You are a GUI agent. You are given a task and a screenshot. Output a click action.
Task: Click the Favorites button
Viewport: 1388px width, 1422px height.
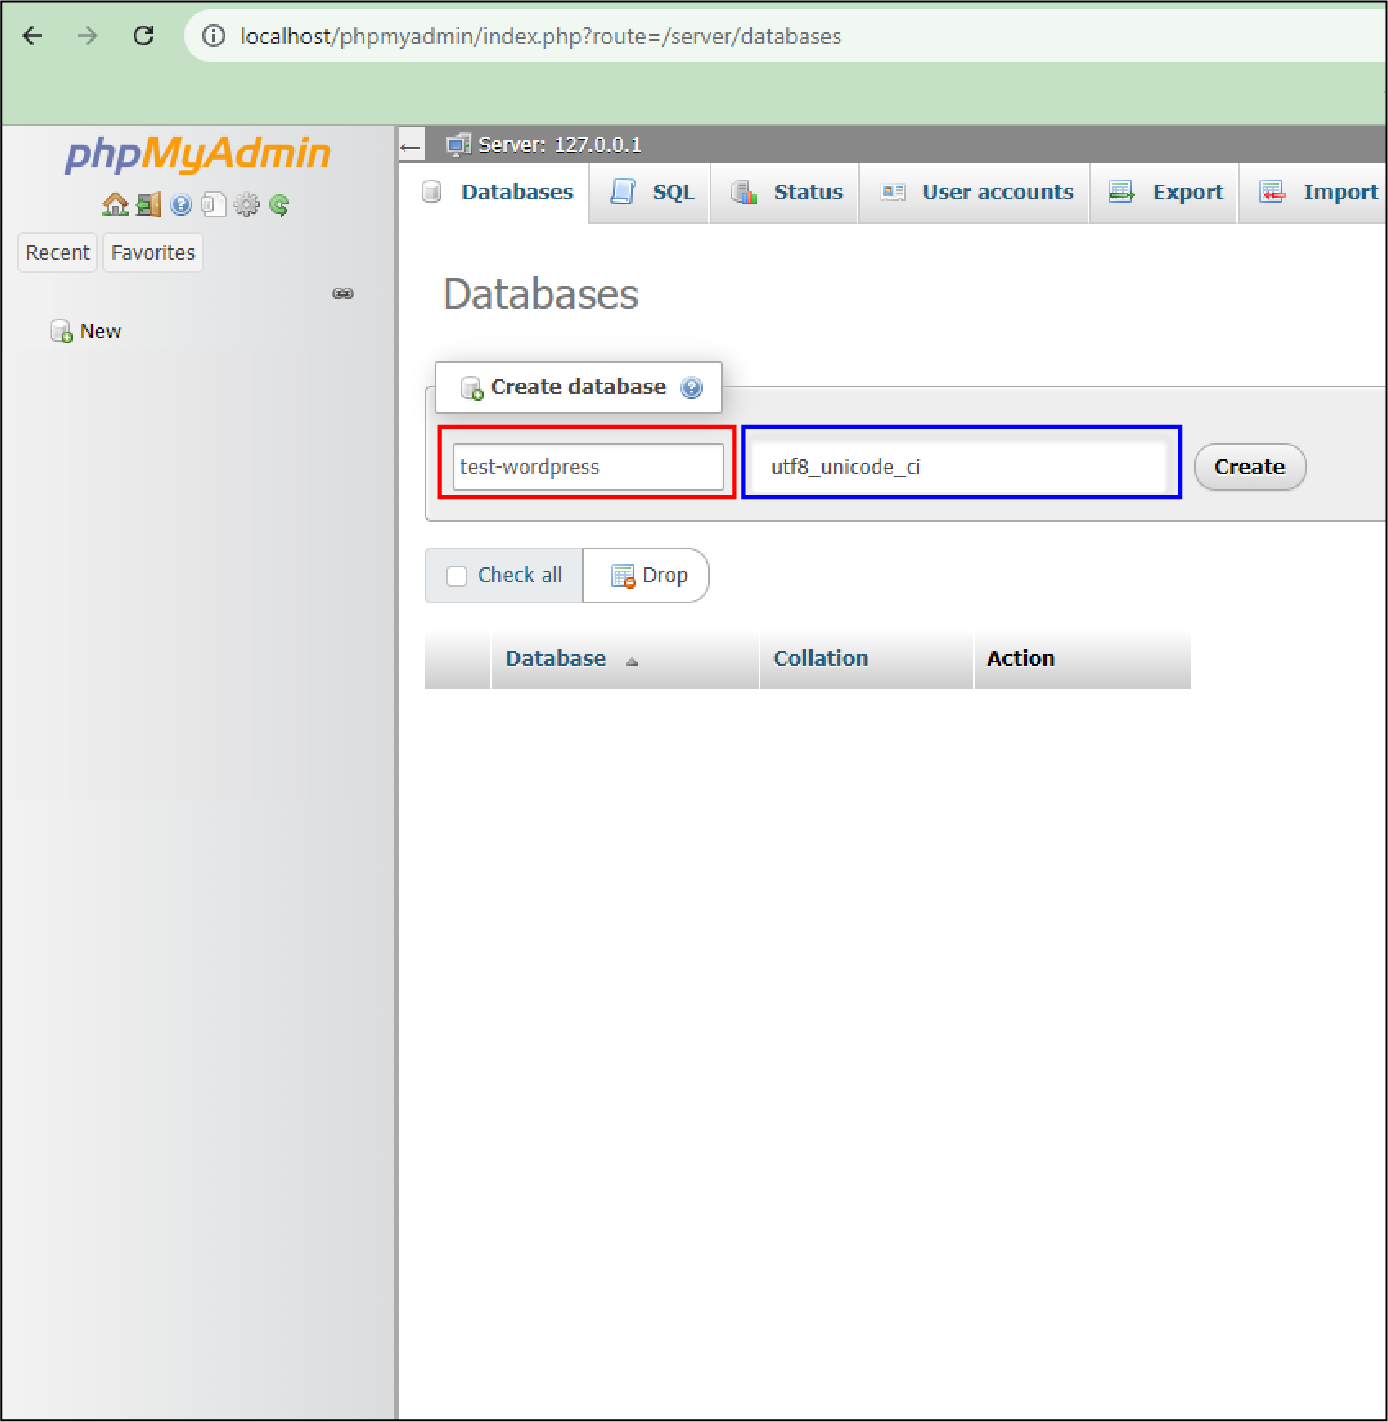click(153, 253)
